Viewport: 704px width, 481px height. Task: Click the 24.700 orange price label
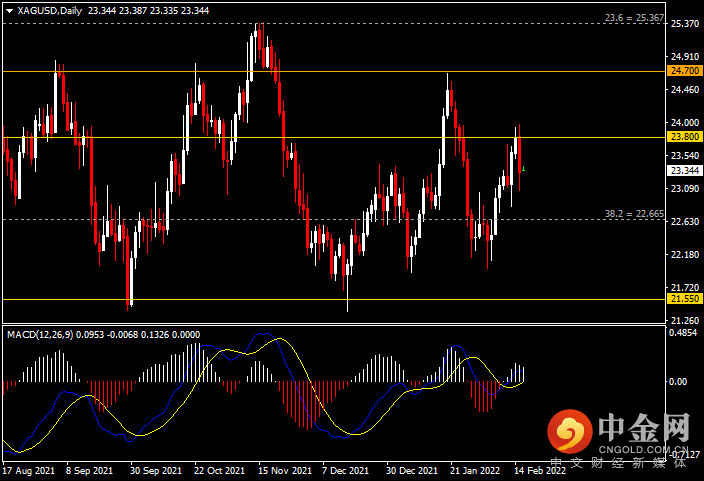684,71
